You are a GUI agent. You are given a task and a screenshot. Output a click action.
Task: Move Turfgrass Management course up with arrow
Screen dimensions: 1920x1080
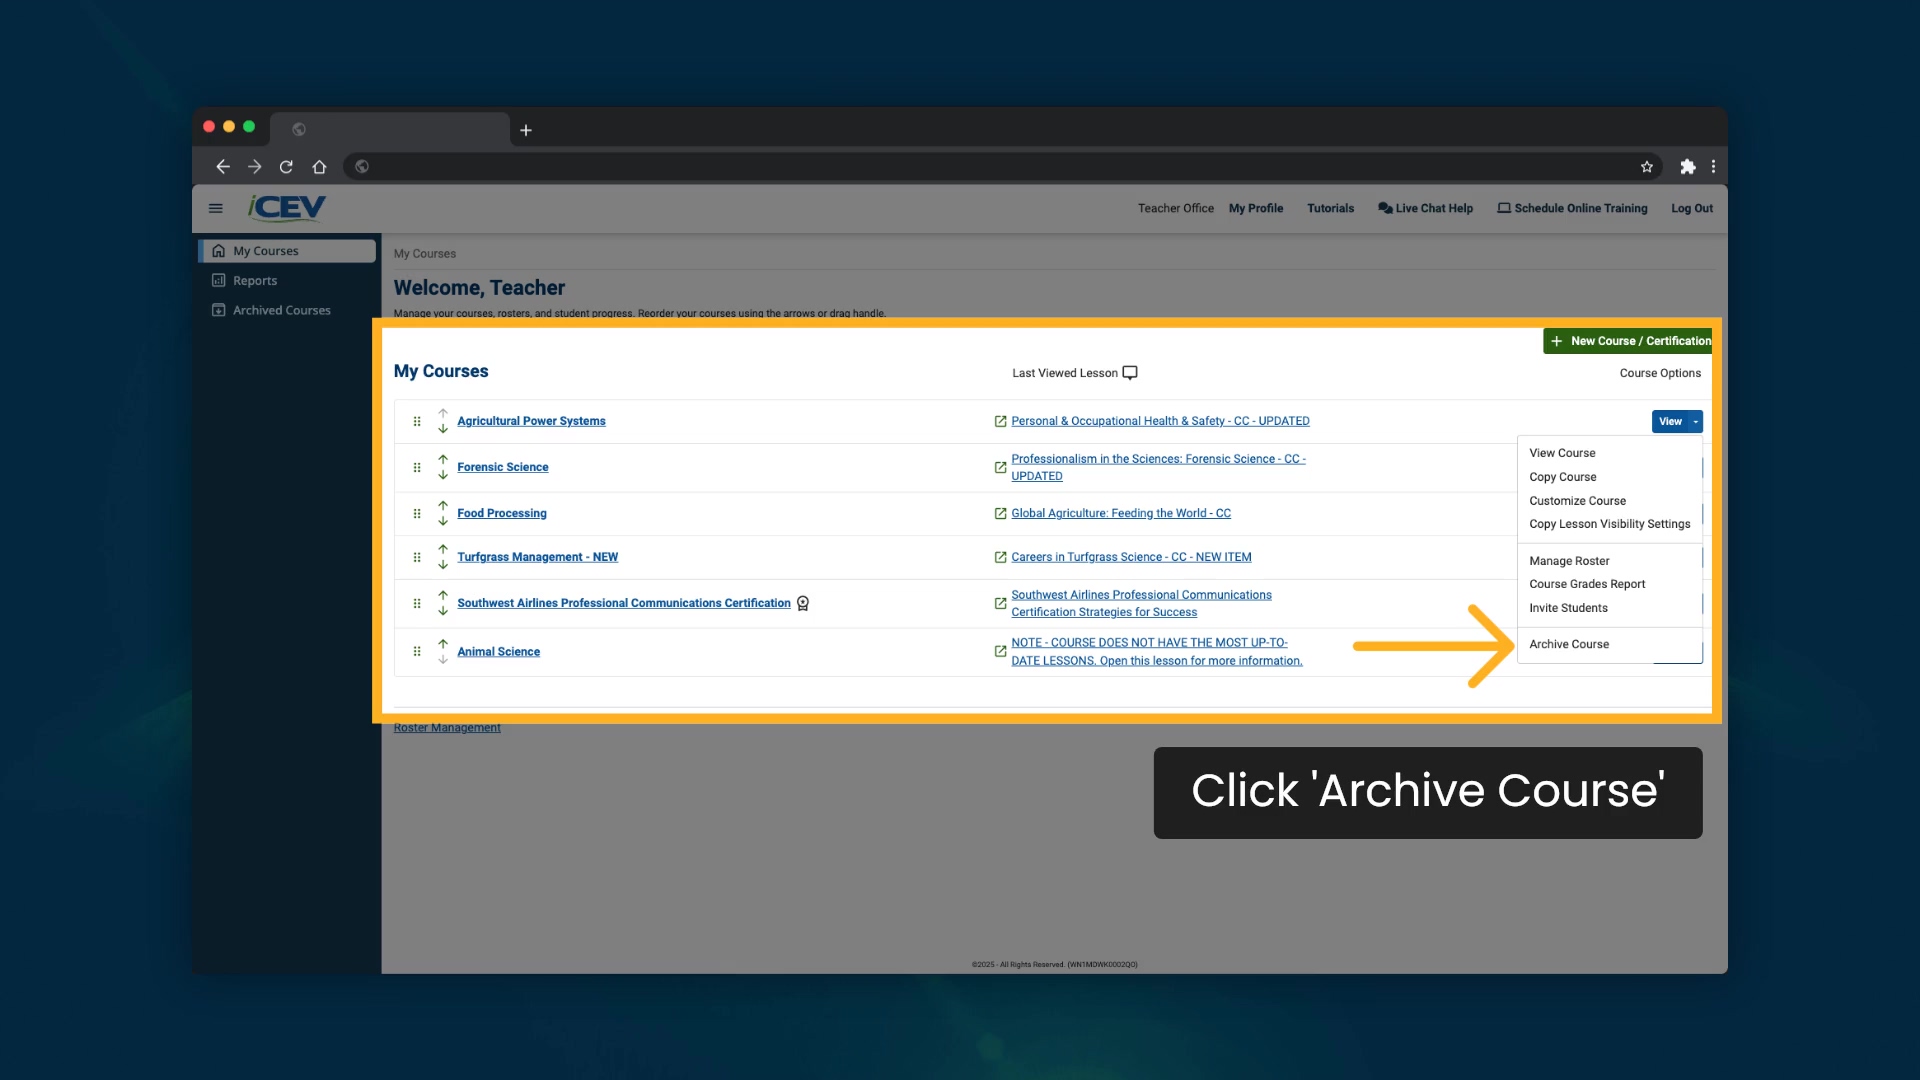point(443,549)
